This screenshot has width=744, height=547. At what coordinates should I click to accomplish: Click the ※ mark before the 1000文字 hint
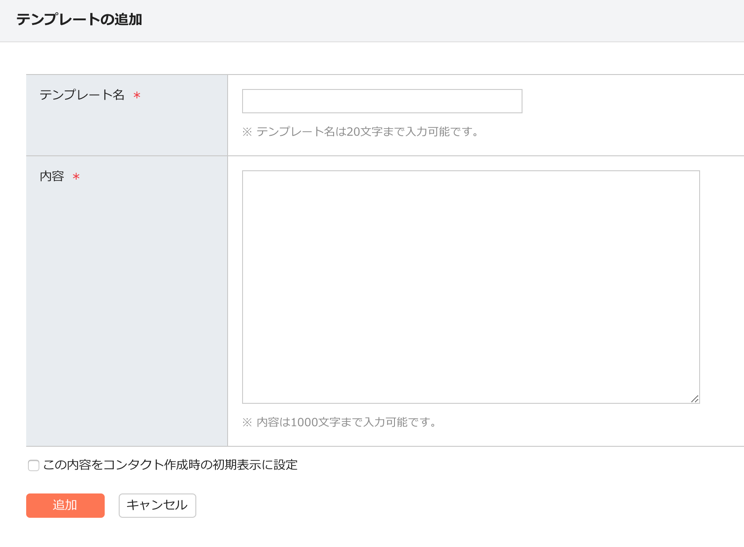click(247, 422)
